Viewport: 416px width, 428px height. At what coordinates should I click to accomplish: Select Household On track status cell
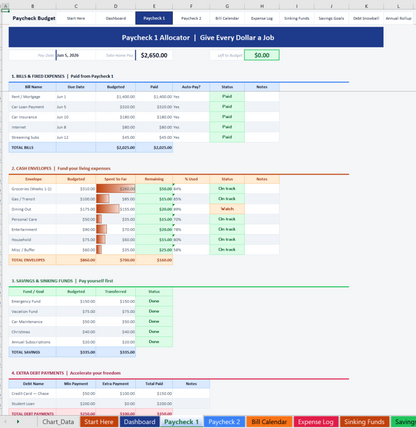pyautogui.click(x=227, y=240)
